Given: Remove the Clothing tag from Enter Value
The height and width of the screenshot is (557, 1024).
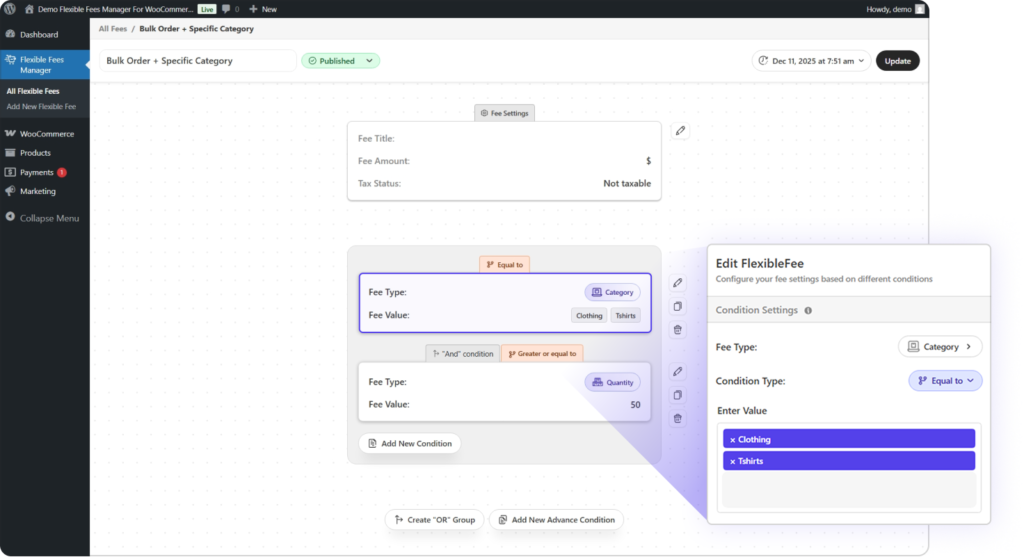Looking at the screenshot, I should click(x=732, y=440).
